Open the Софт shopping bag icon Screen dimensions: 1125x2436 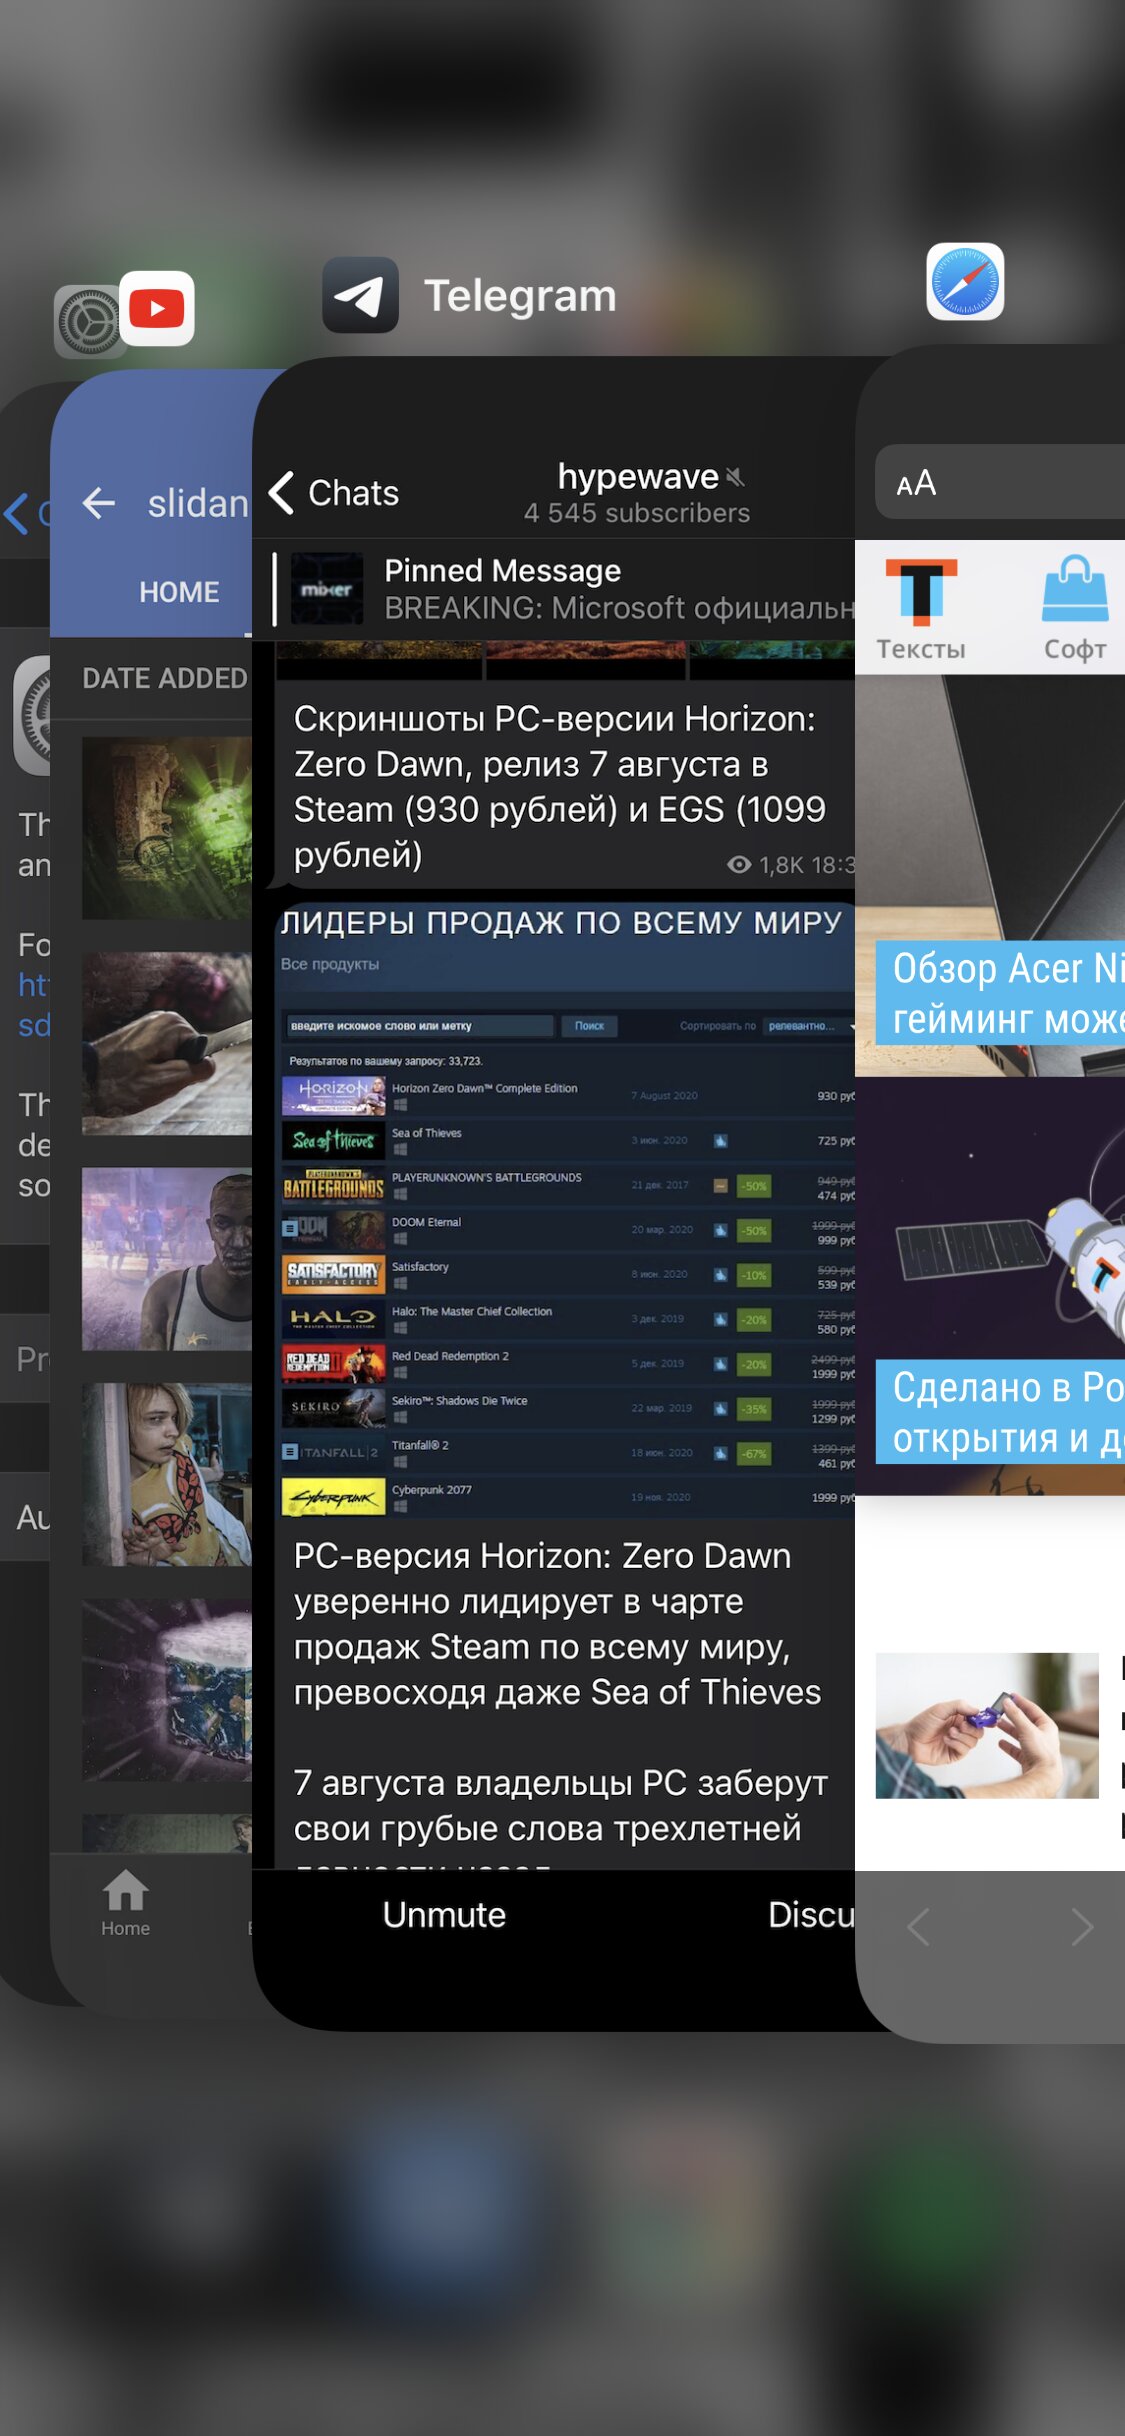tap(1075, 609)
